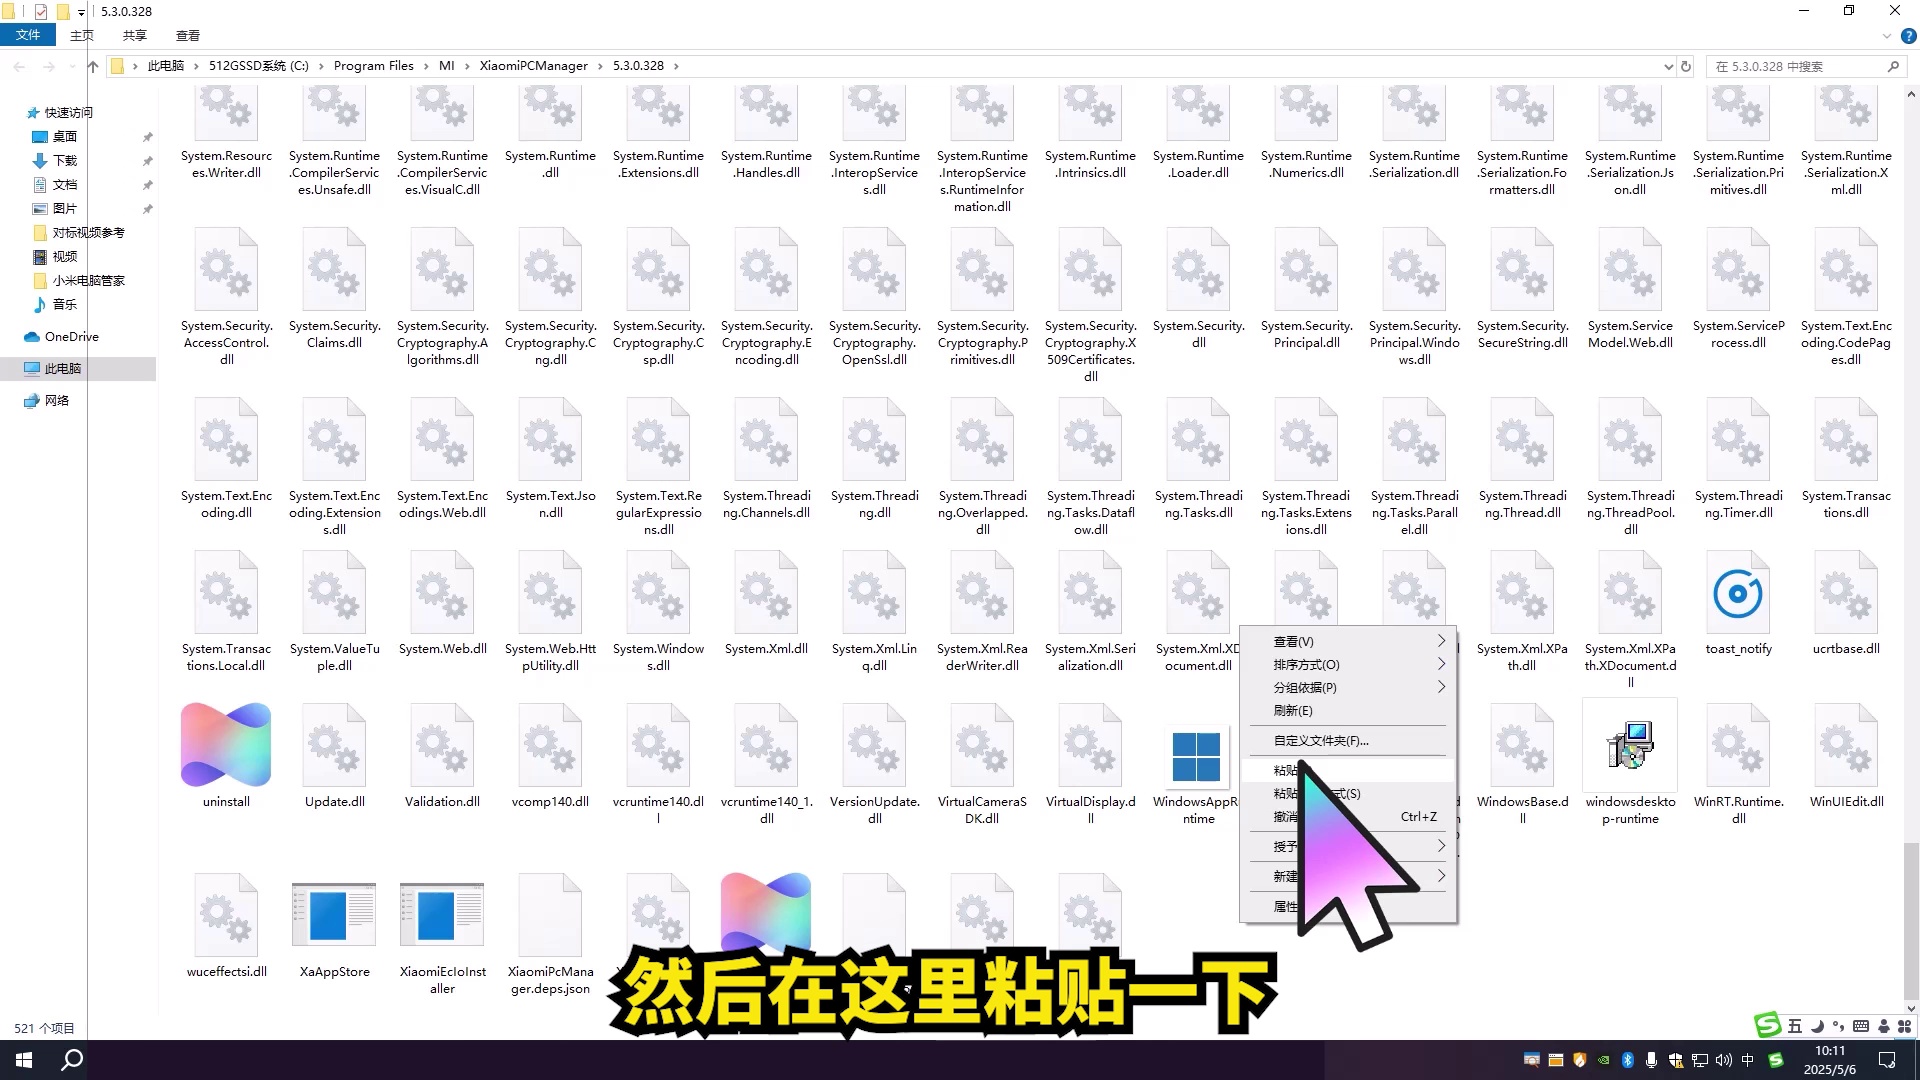Select the toast_notify file icon

(1738, 595)
